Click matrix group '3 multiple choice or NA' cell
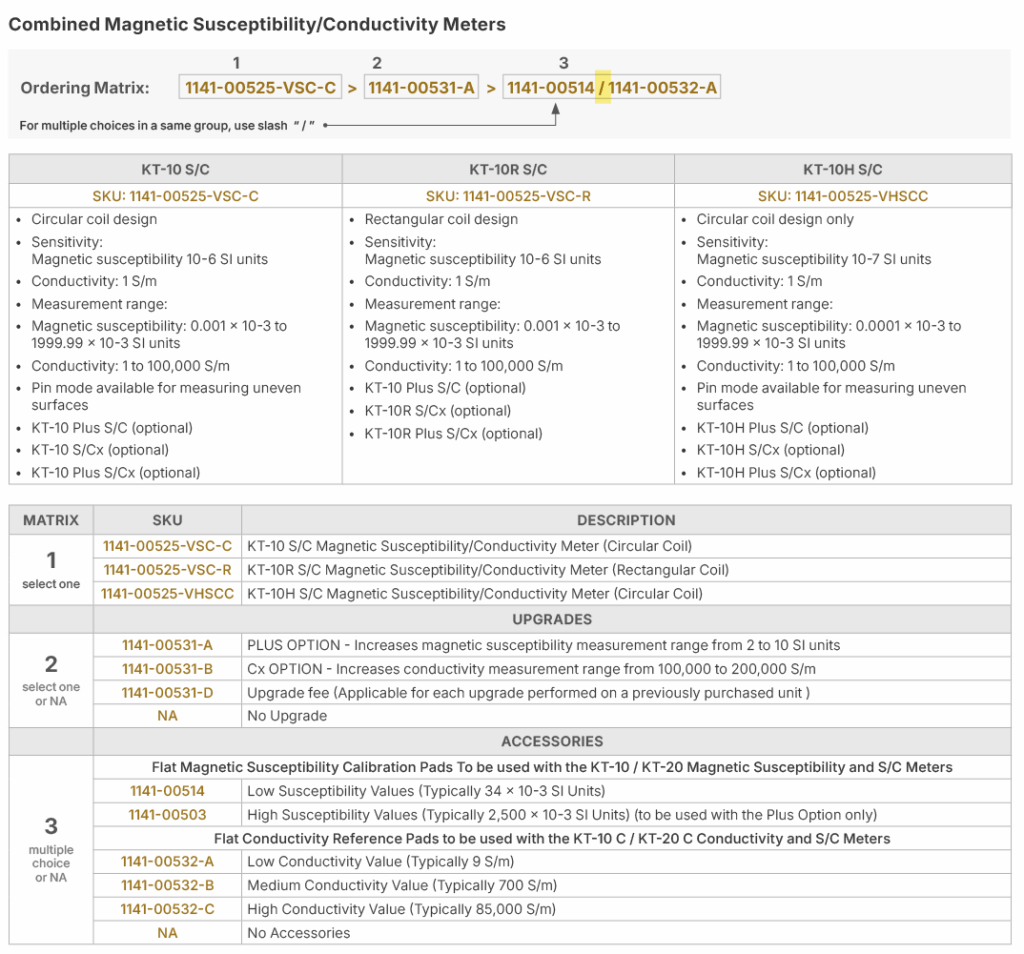1024x954 pixels. (51, 850)
